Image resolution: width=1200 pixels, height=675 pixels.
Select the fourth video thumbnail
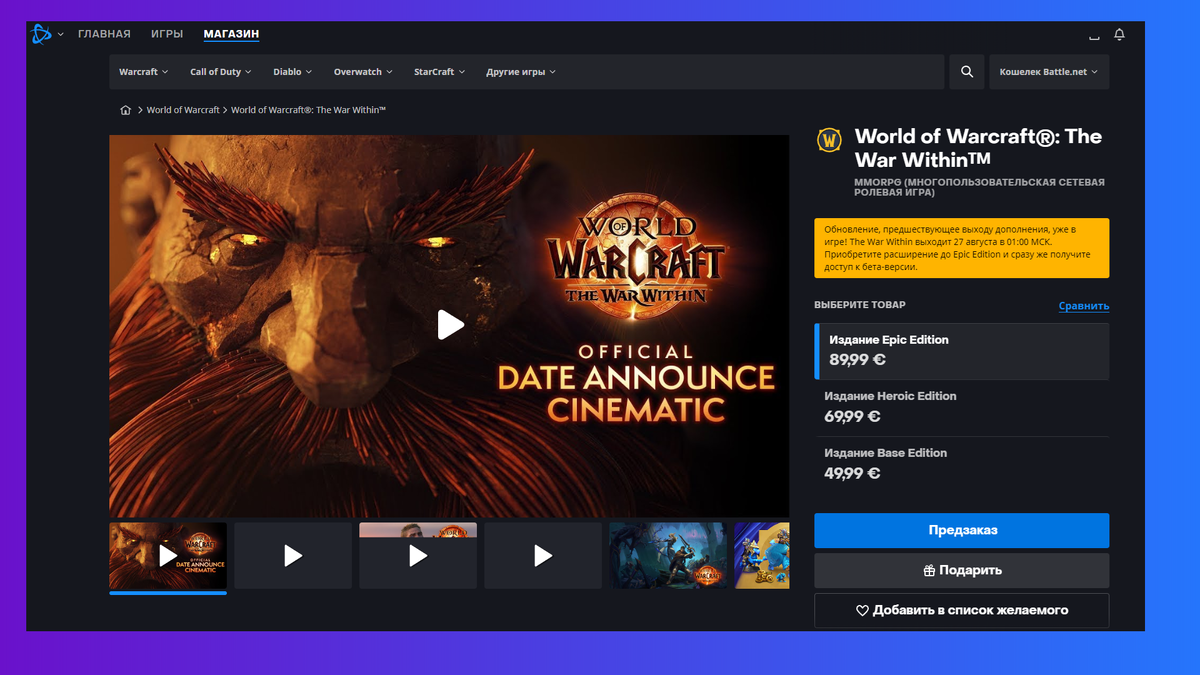tap(543, 556)
